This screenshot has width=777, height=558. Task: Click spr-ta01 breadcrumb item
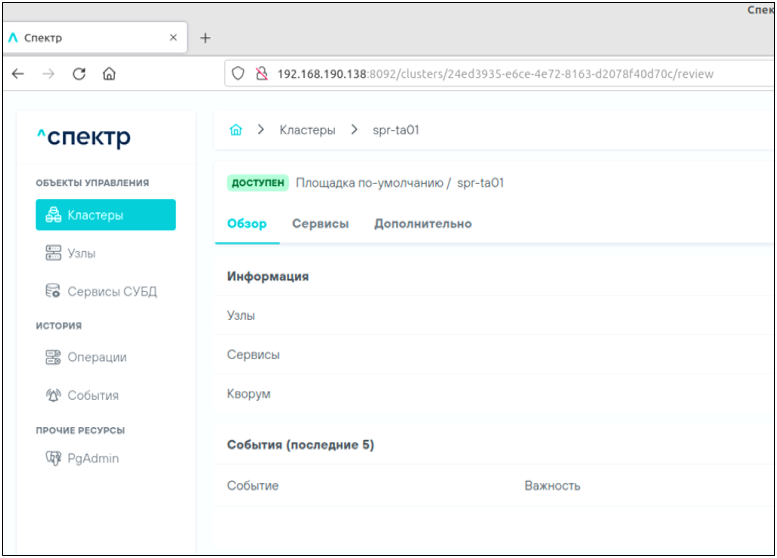pyautogui.click(x=395, y=130)
